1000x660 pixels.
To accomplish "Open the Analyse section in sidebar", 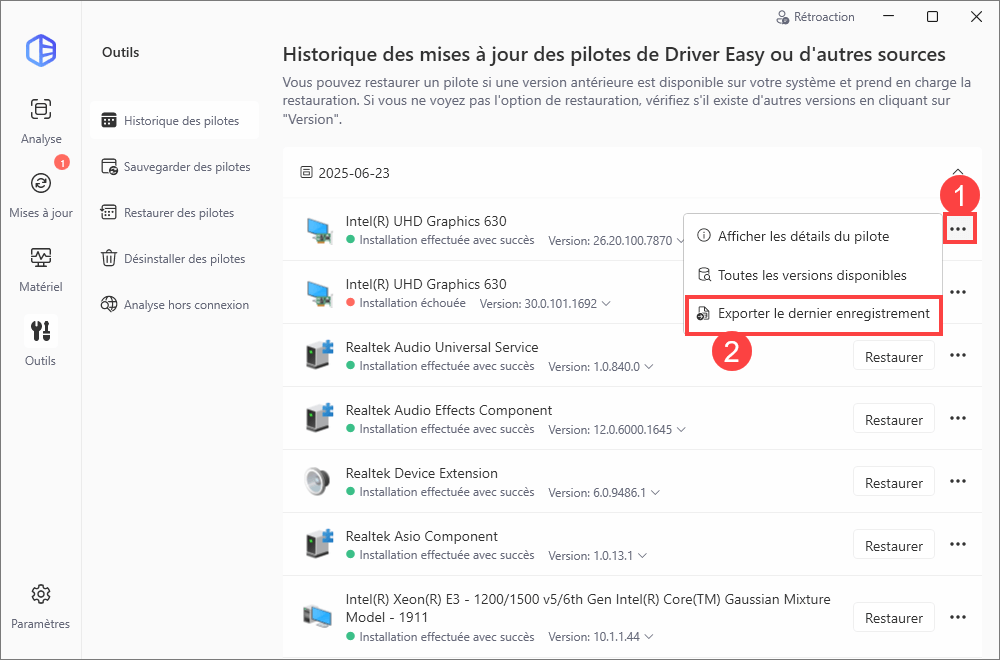I will (x=41, y=121).
